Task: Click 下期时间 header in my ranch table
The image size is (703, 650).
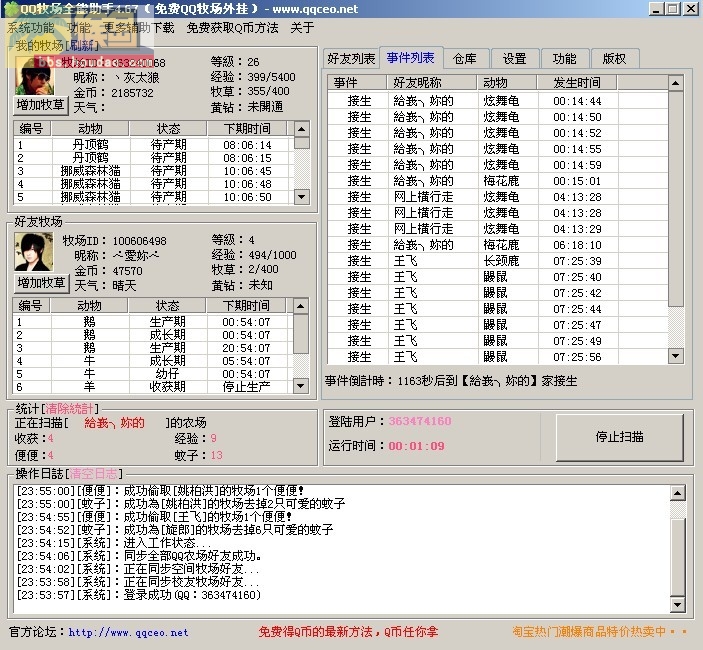Action: click(x=247, y=129)
